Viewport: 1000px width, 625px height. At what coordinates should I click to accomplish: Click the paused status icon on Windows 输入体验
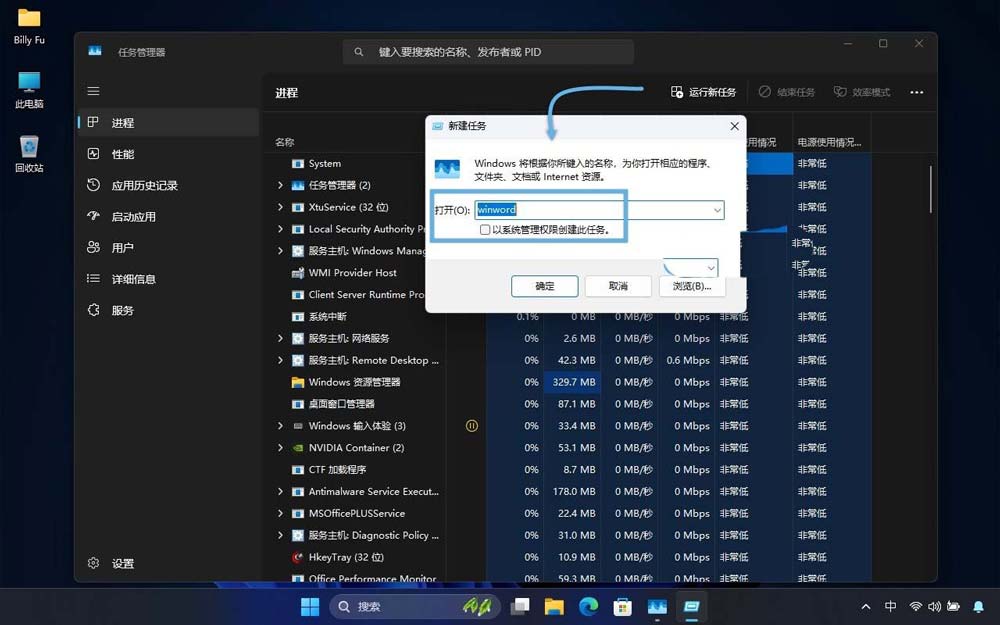pos(471,425)
